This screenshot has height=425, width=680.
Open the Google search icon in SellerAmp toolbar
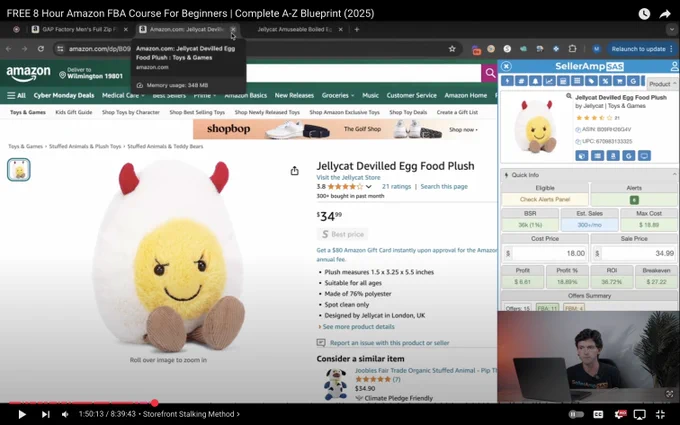tap(633, 81)
